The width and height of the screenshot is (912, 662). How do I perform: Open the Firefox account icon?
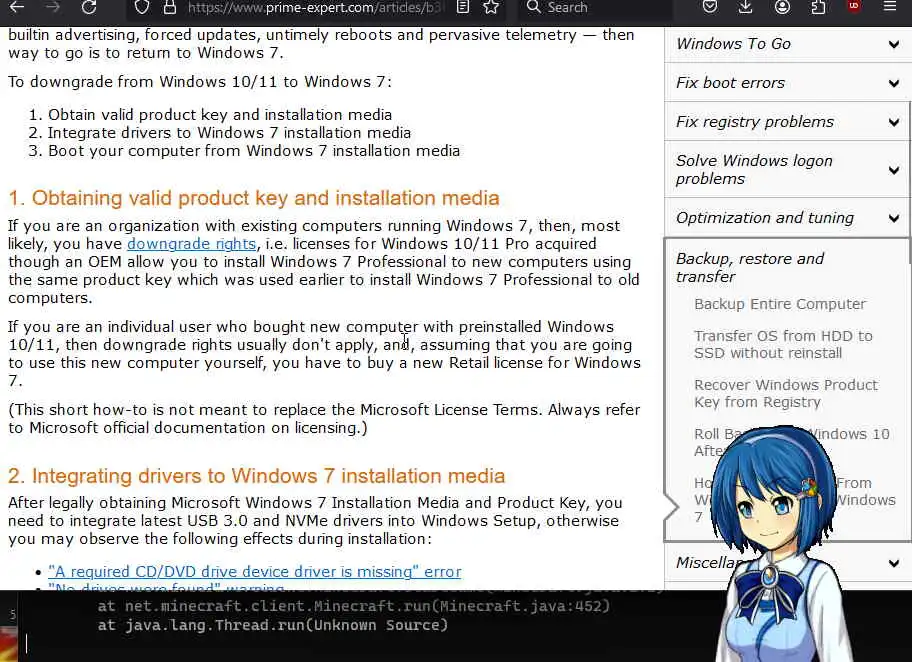(x=782, y=7)
